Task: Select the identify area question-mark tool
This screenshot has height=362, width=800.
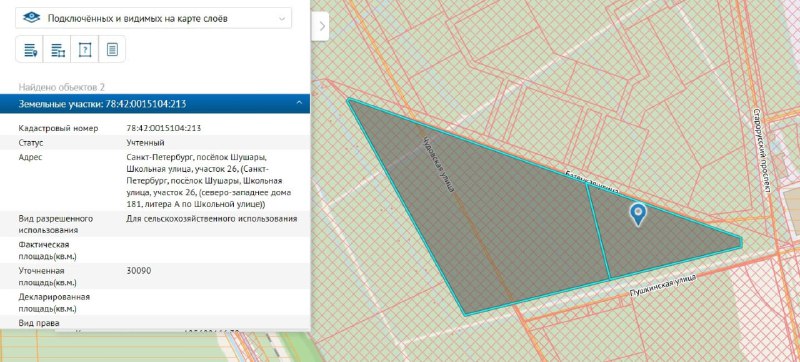Action: pyautogui.click(x=85, y=49)
